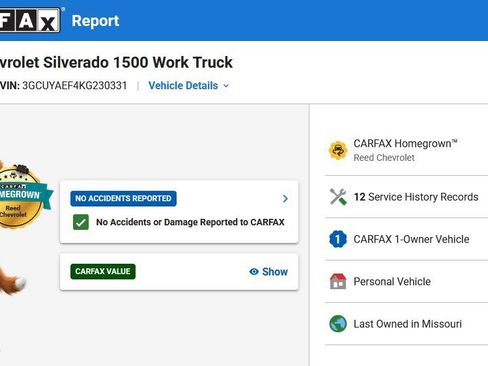Expand accident details with right chevron arrow

click(285, 199)
